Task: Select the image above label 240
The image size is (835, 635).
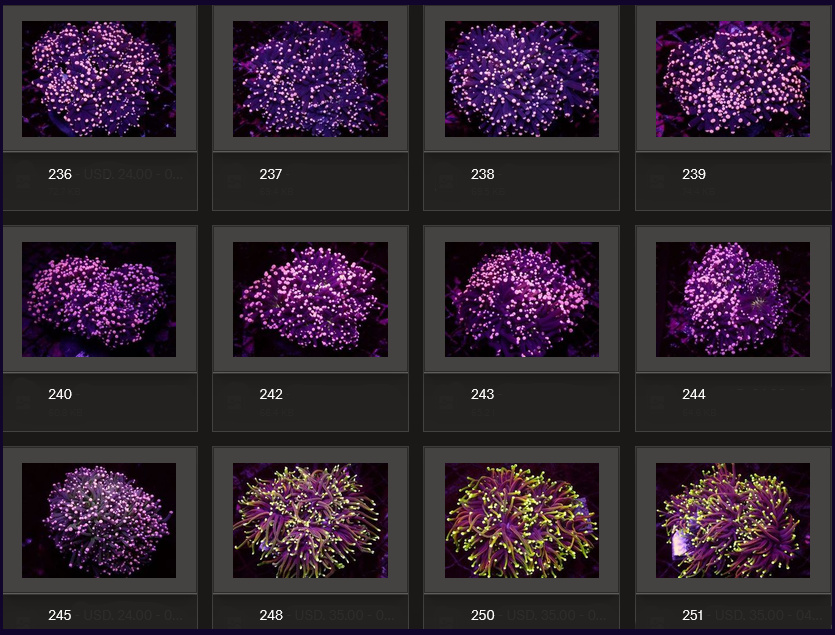Action: coord(99,299)
